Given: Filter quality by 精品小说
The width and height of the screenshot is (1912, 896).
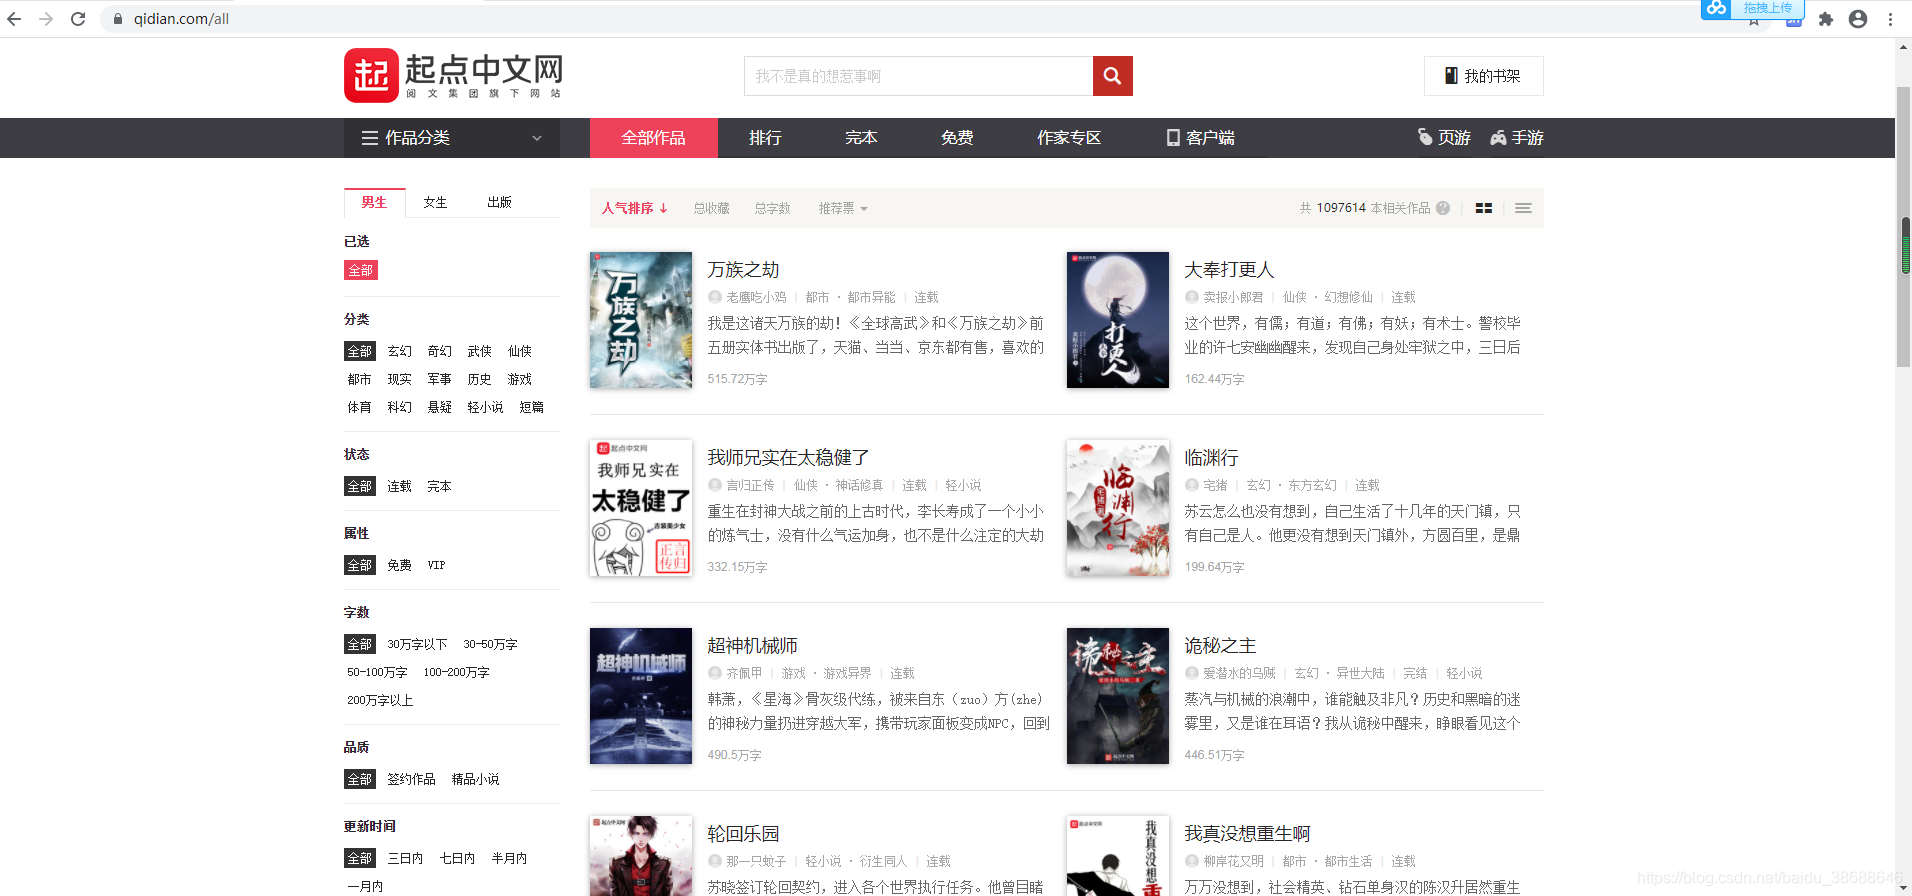Looking at the screenshot, I should 475,779.
